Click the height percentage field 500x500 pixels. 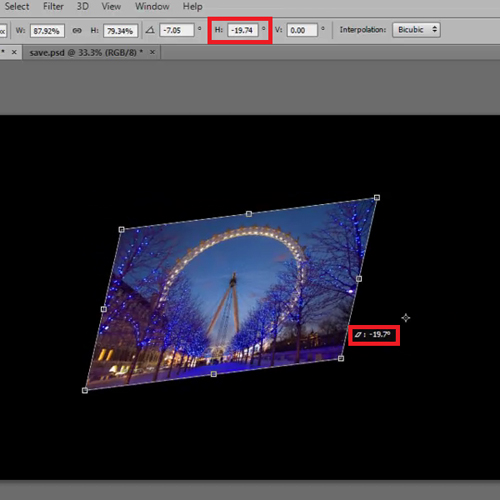pos(120,31)
